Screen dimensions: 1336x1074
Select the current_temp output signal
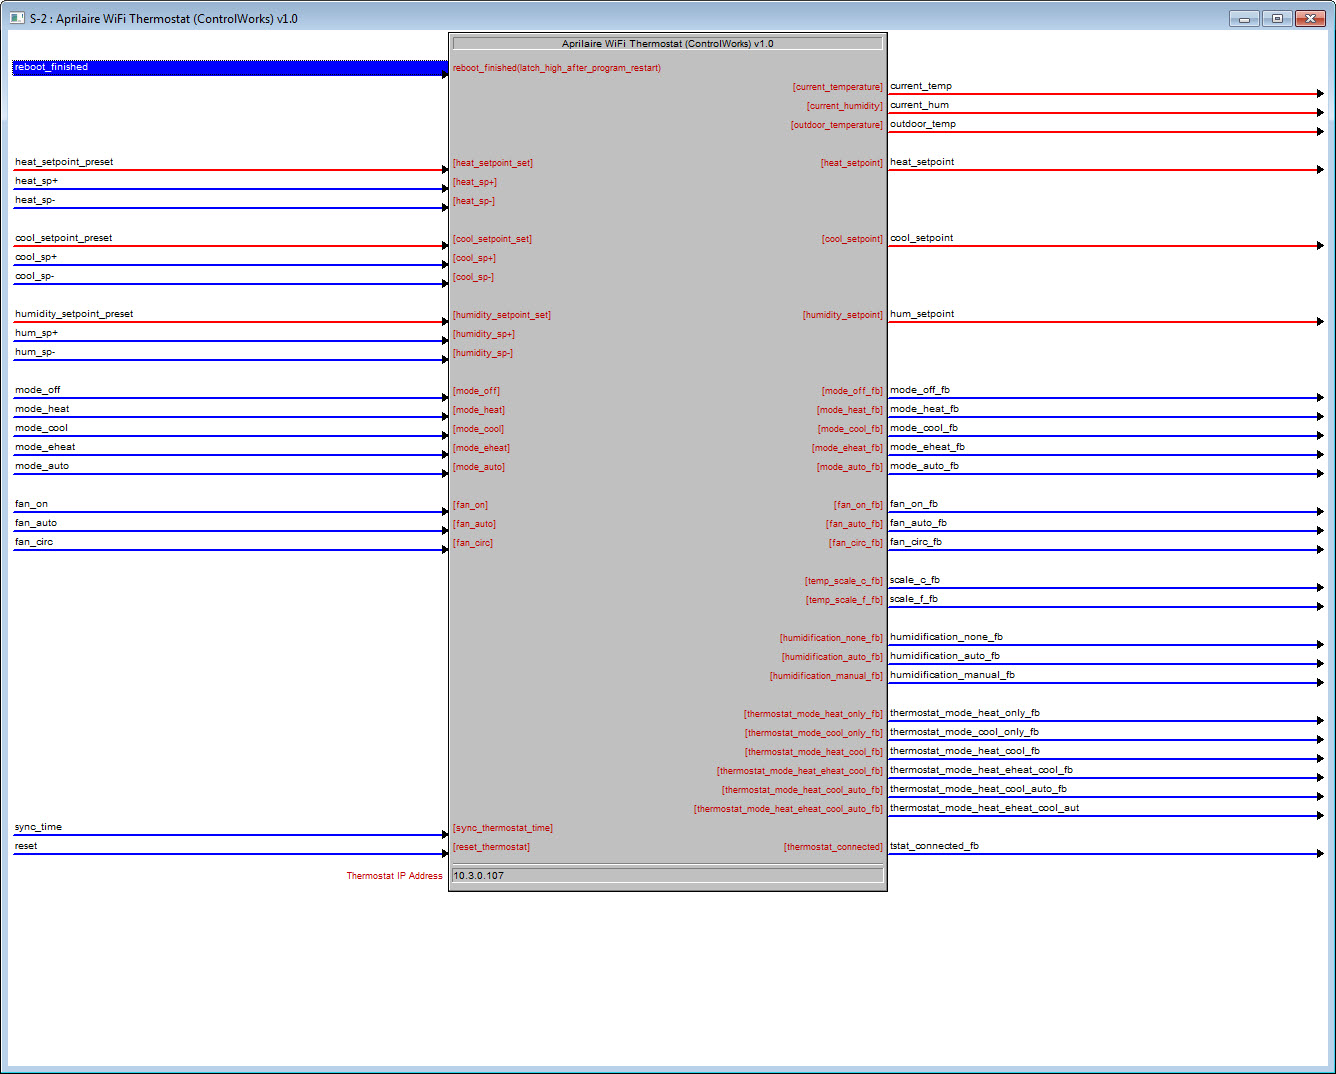pos(921,86)
